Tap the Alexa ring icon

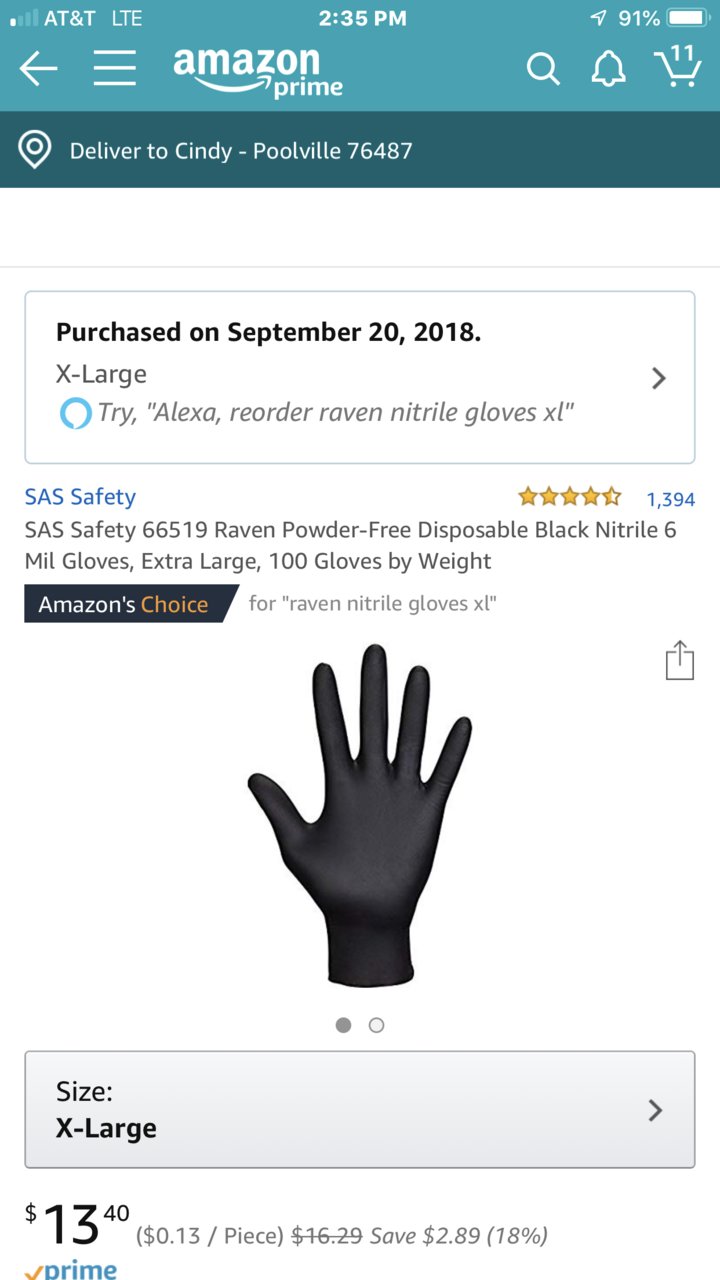pyautogui.click(x=75, y=413)
